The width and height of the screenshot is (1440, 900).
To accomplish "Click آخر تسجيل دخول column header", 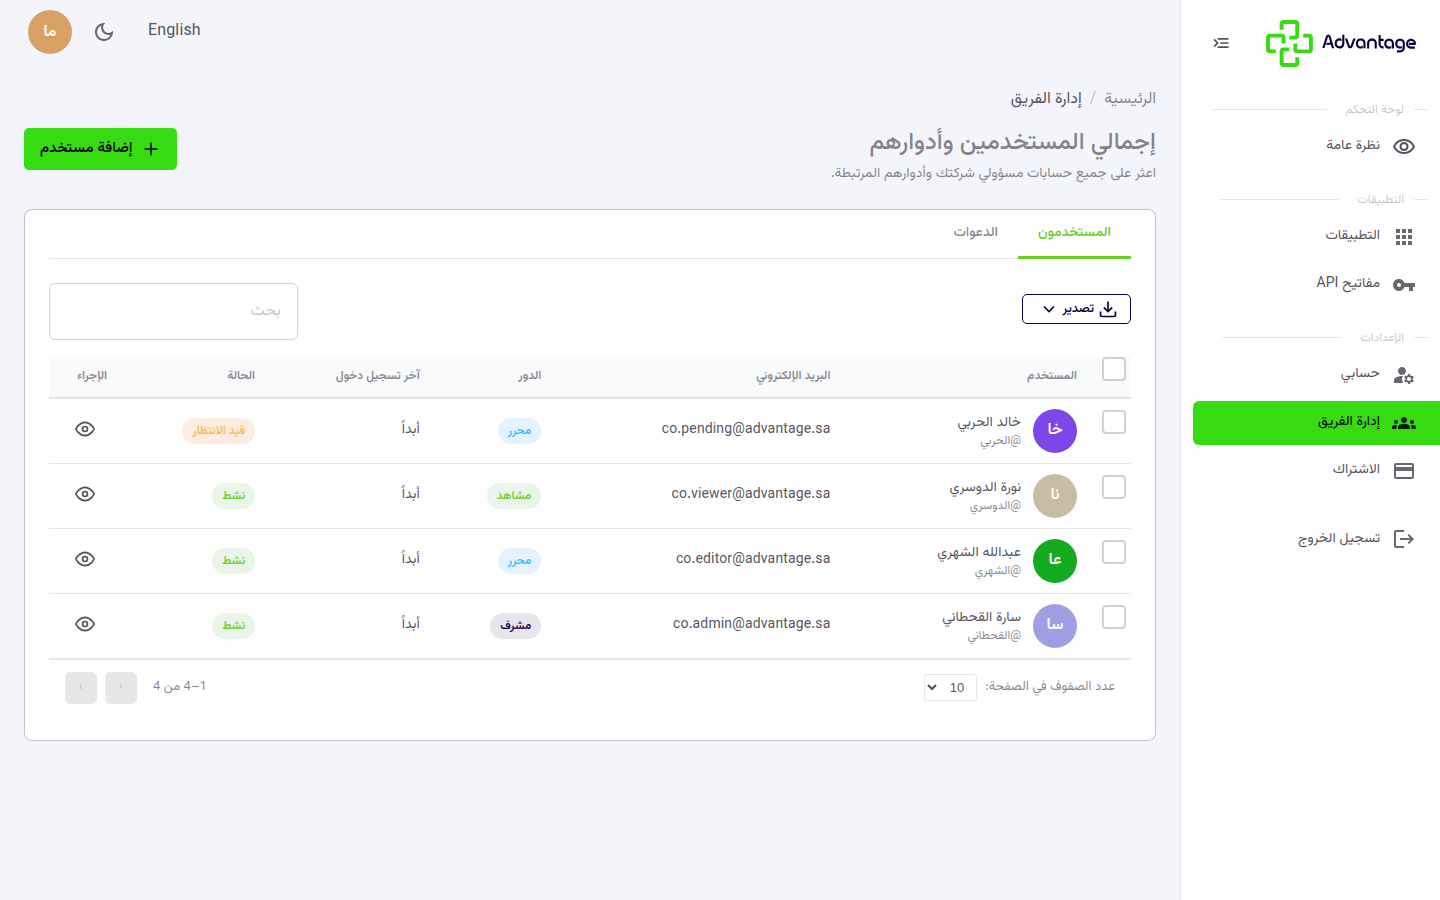I will 377,376.
